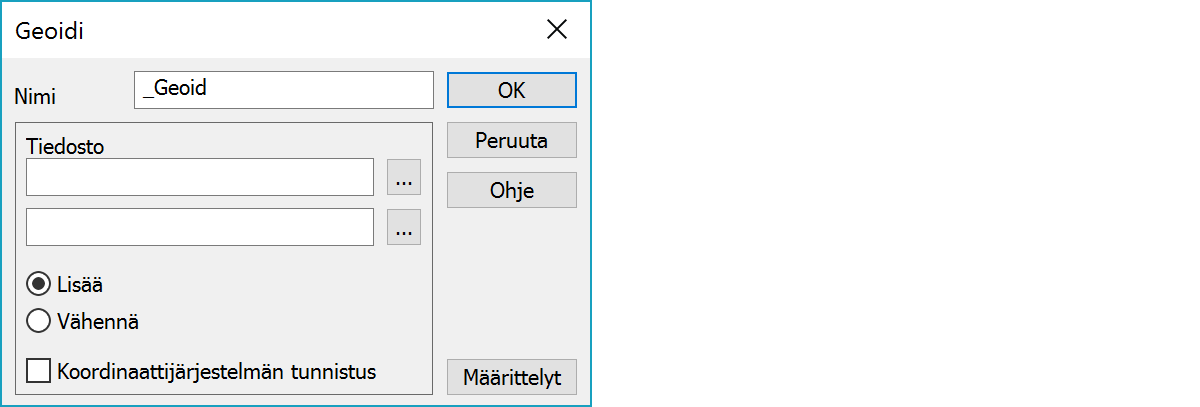Enable the Koordinaattijärjestelmän tunnistus checkbox
Image resolution: width=1200 pixels, height=407 pixels.
(39, 372)
